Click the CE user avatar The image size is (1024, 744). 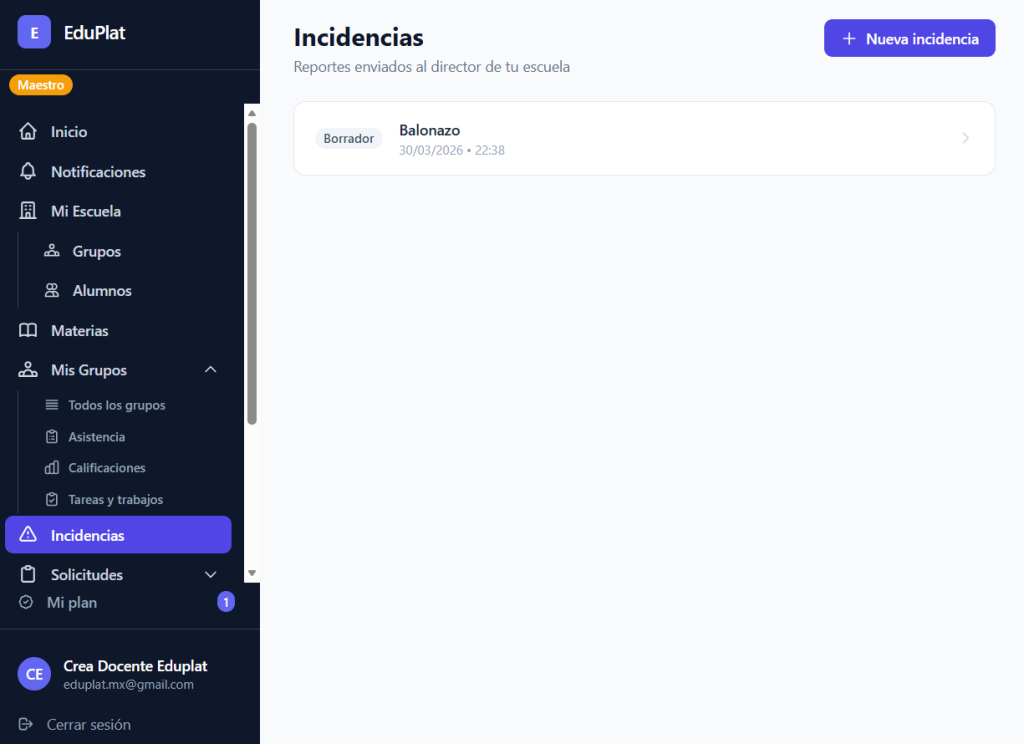[x=34, y=674]
